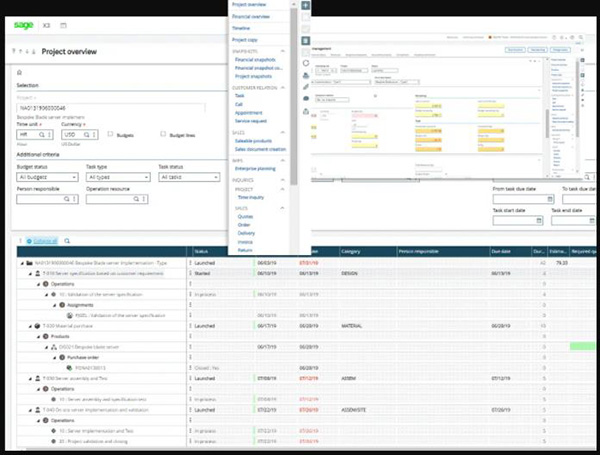Image resolution: width=600 pixels, height=455 pixels.
Task: Tick the Budget lines checkbox
Action: (x=163, y=134)
